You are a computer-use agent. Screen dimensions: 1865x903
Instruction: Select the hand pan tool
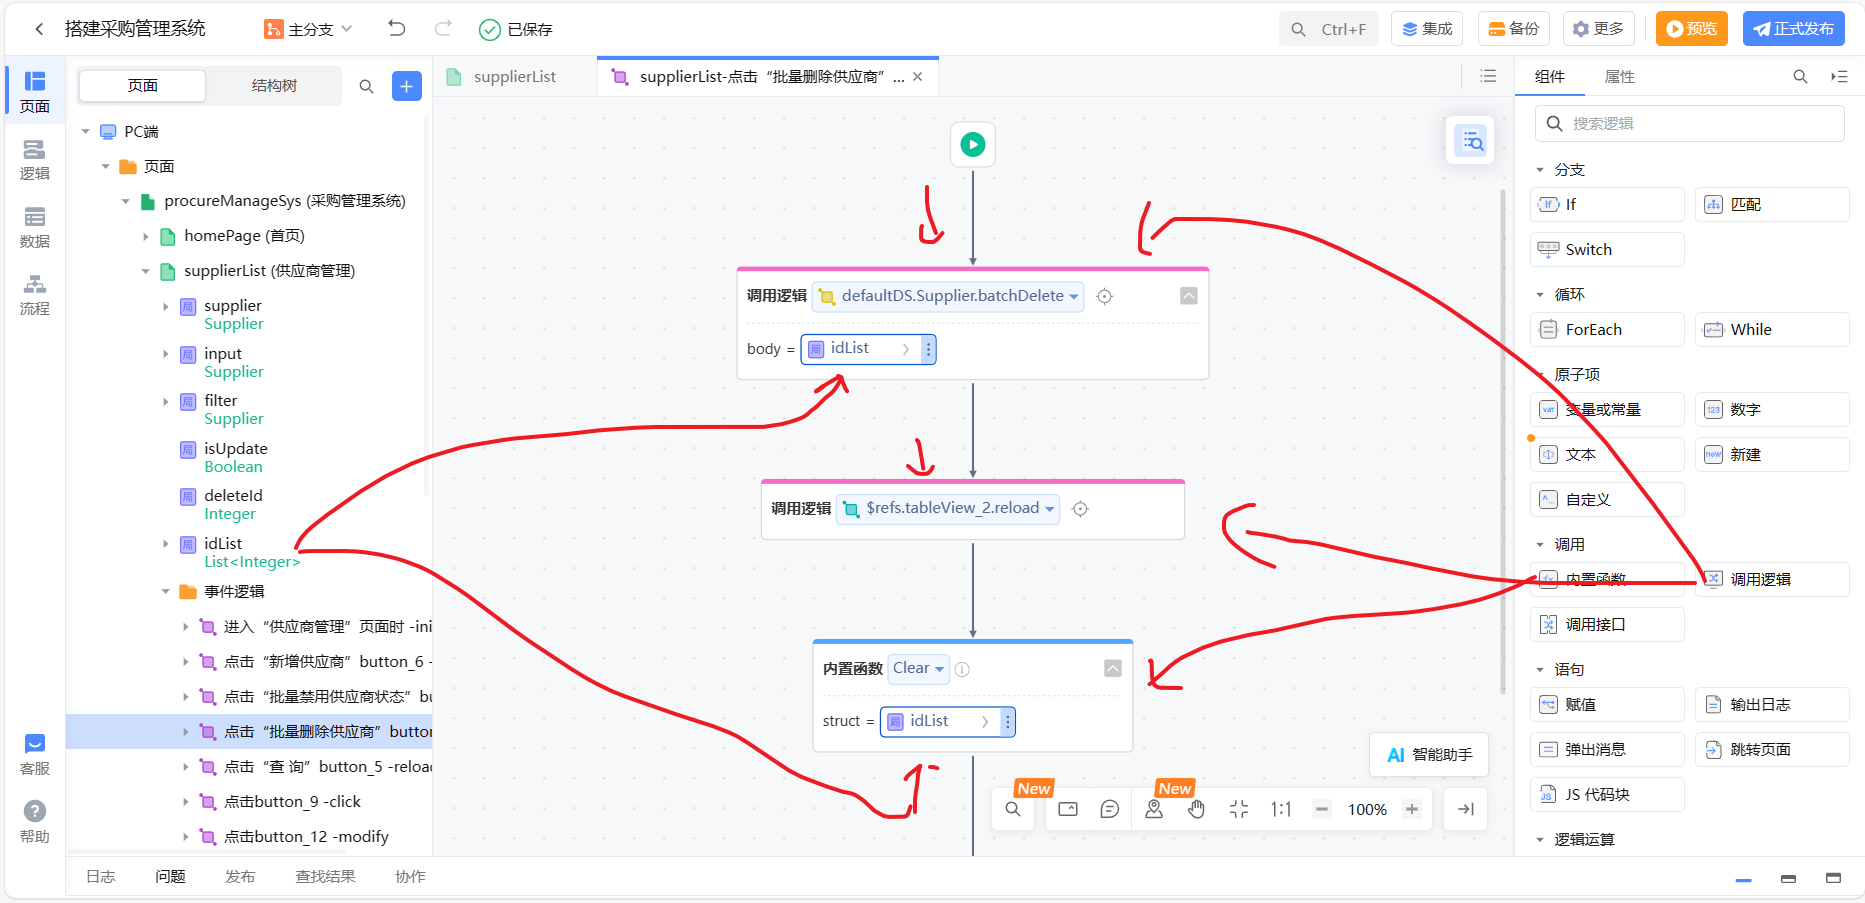click(1196, 809)
